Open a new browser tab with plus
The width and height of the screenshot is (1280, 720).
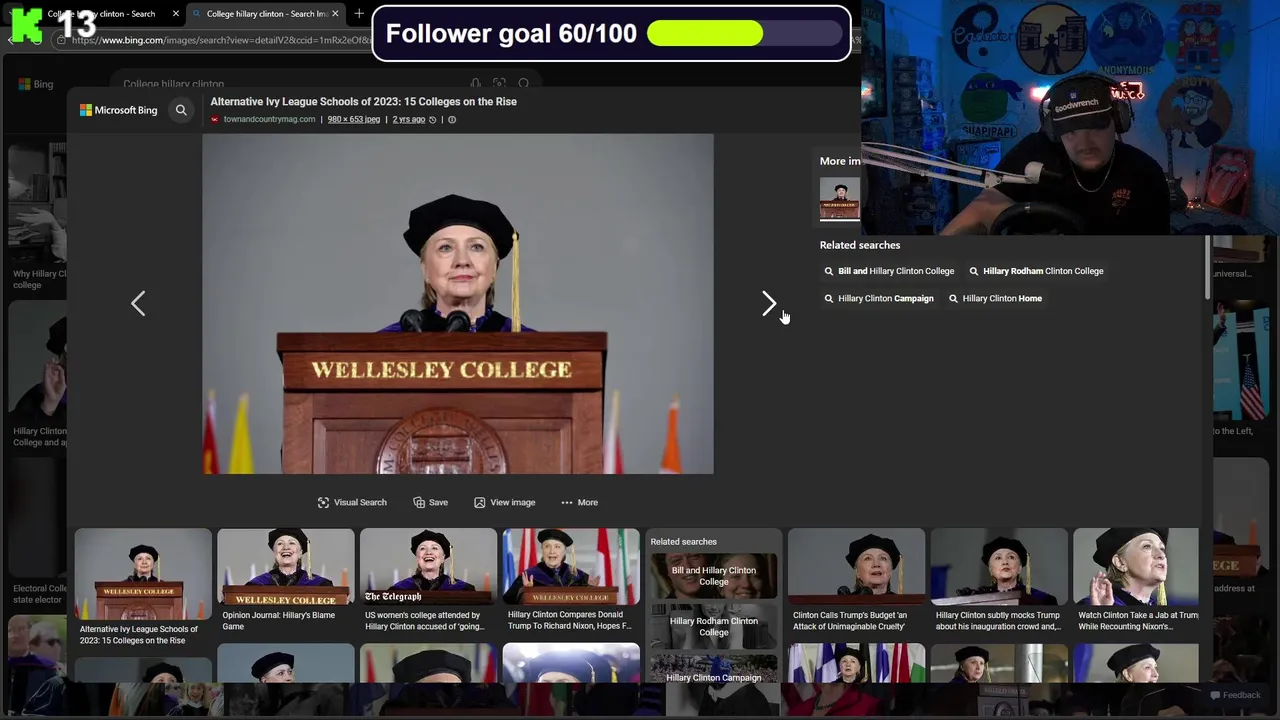coord(359,14)
